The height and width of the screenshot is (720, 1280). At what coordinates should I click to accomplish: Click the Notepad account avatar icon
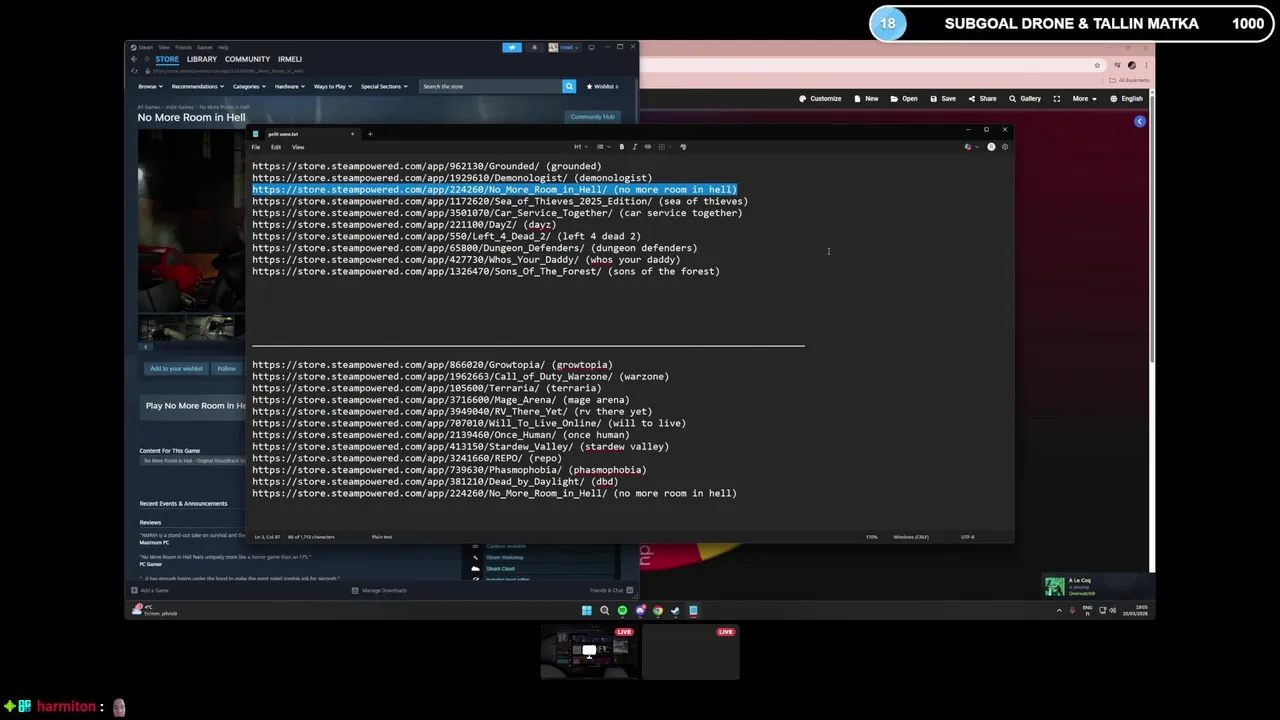pyautogui.click(x=991, y=147)
